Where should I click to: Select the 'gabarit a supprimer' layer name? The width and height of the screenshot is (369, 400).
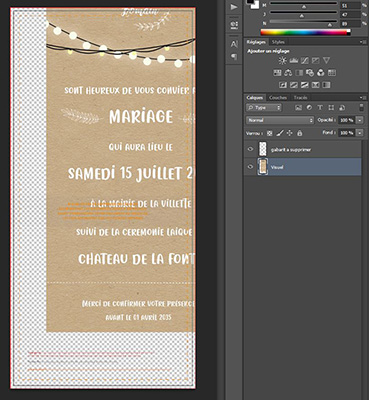click(x=291, y=150)
